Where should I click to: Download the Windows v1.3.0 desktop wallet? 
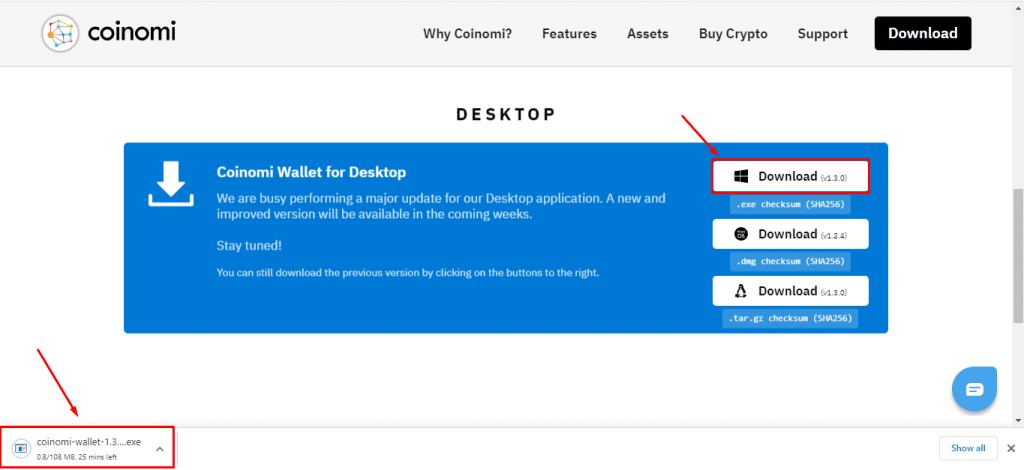point(790,176)
